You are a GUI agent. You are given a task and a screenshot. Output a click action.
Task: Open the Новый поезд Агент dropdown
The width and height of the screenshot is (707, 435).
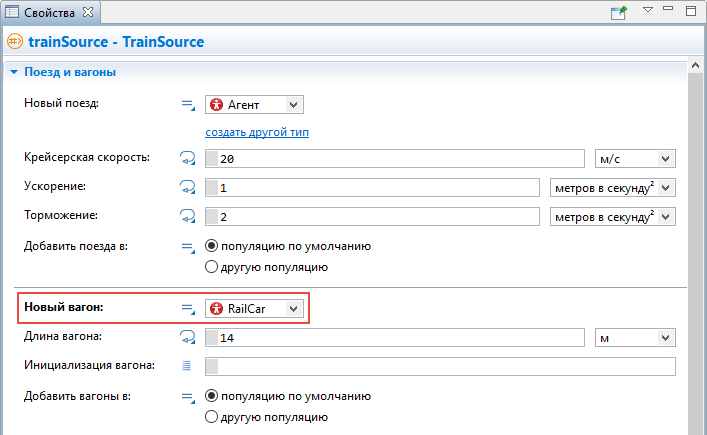[254, 105]
